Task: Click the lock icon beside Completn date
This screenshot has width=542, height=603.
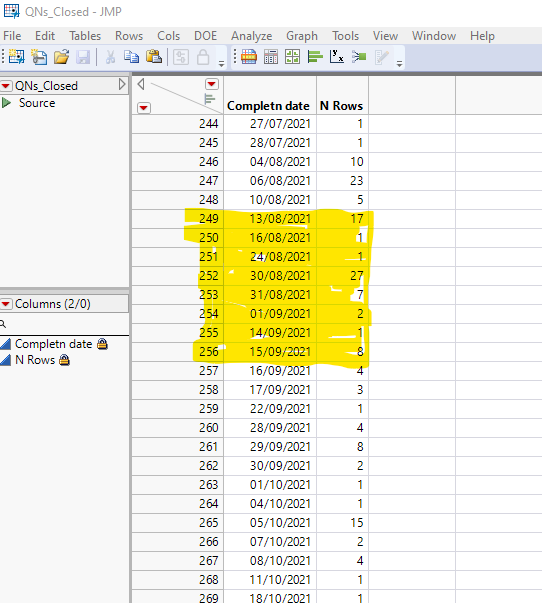Action: 102,343
